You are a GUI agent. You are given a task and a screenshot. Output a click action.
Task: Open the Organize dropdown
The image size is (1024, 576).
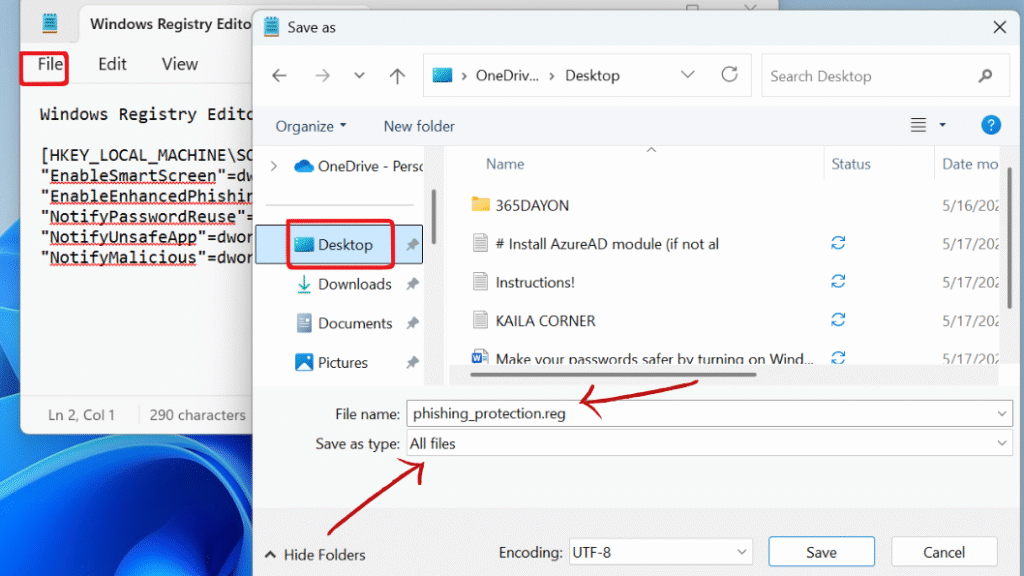click(311, 126)
